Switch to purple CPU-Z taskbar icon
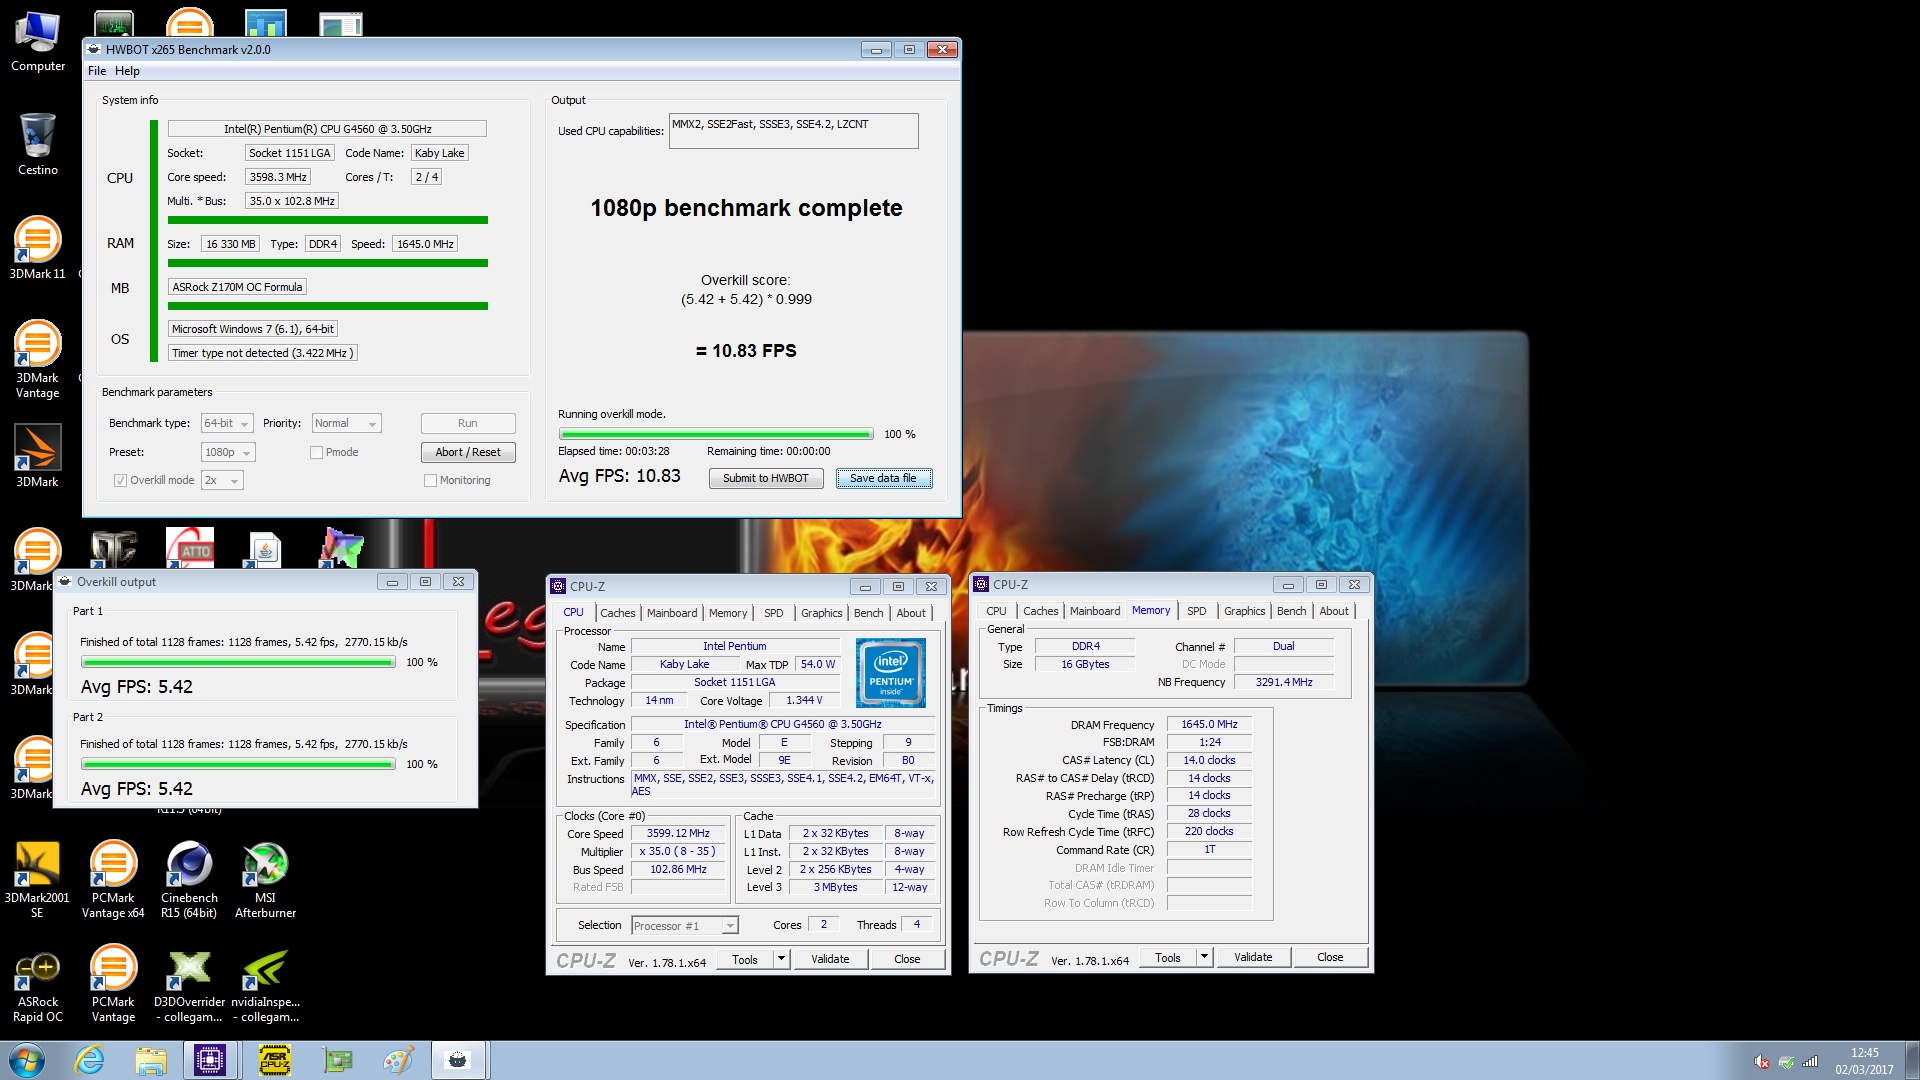 (x=210, y=1060)
